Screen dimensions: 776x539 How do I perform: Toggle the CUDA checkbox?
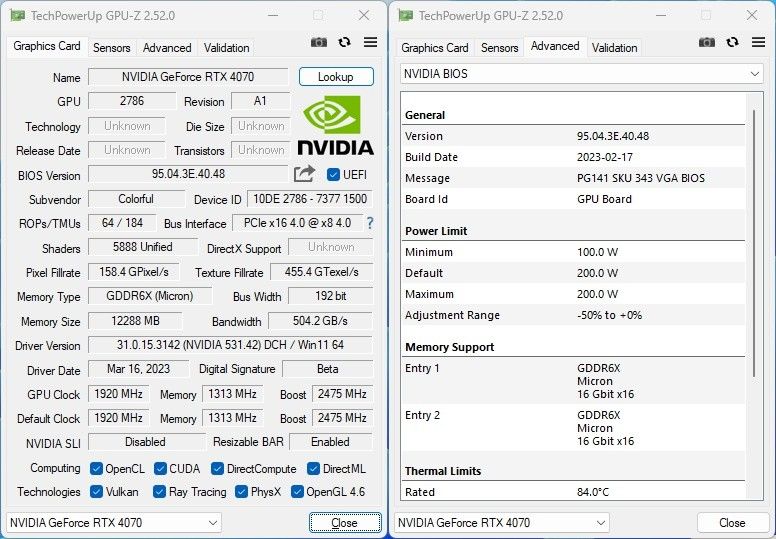click(160, 468)
